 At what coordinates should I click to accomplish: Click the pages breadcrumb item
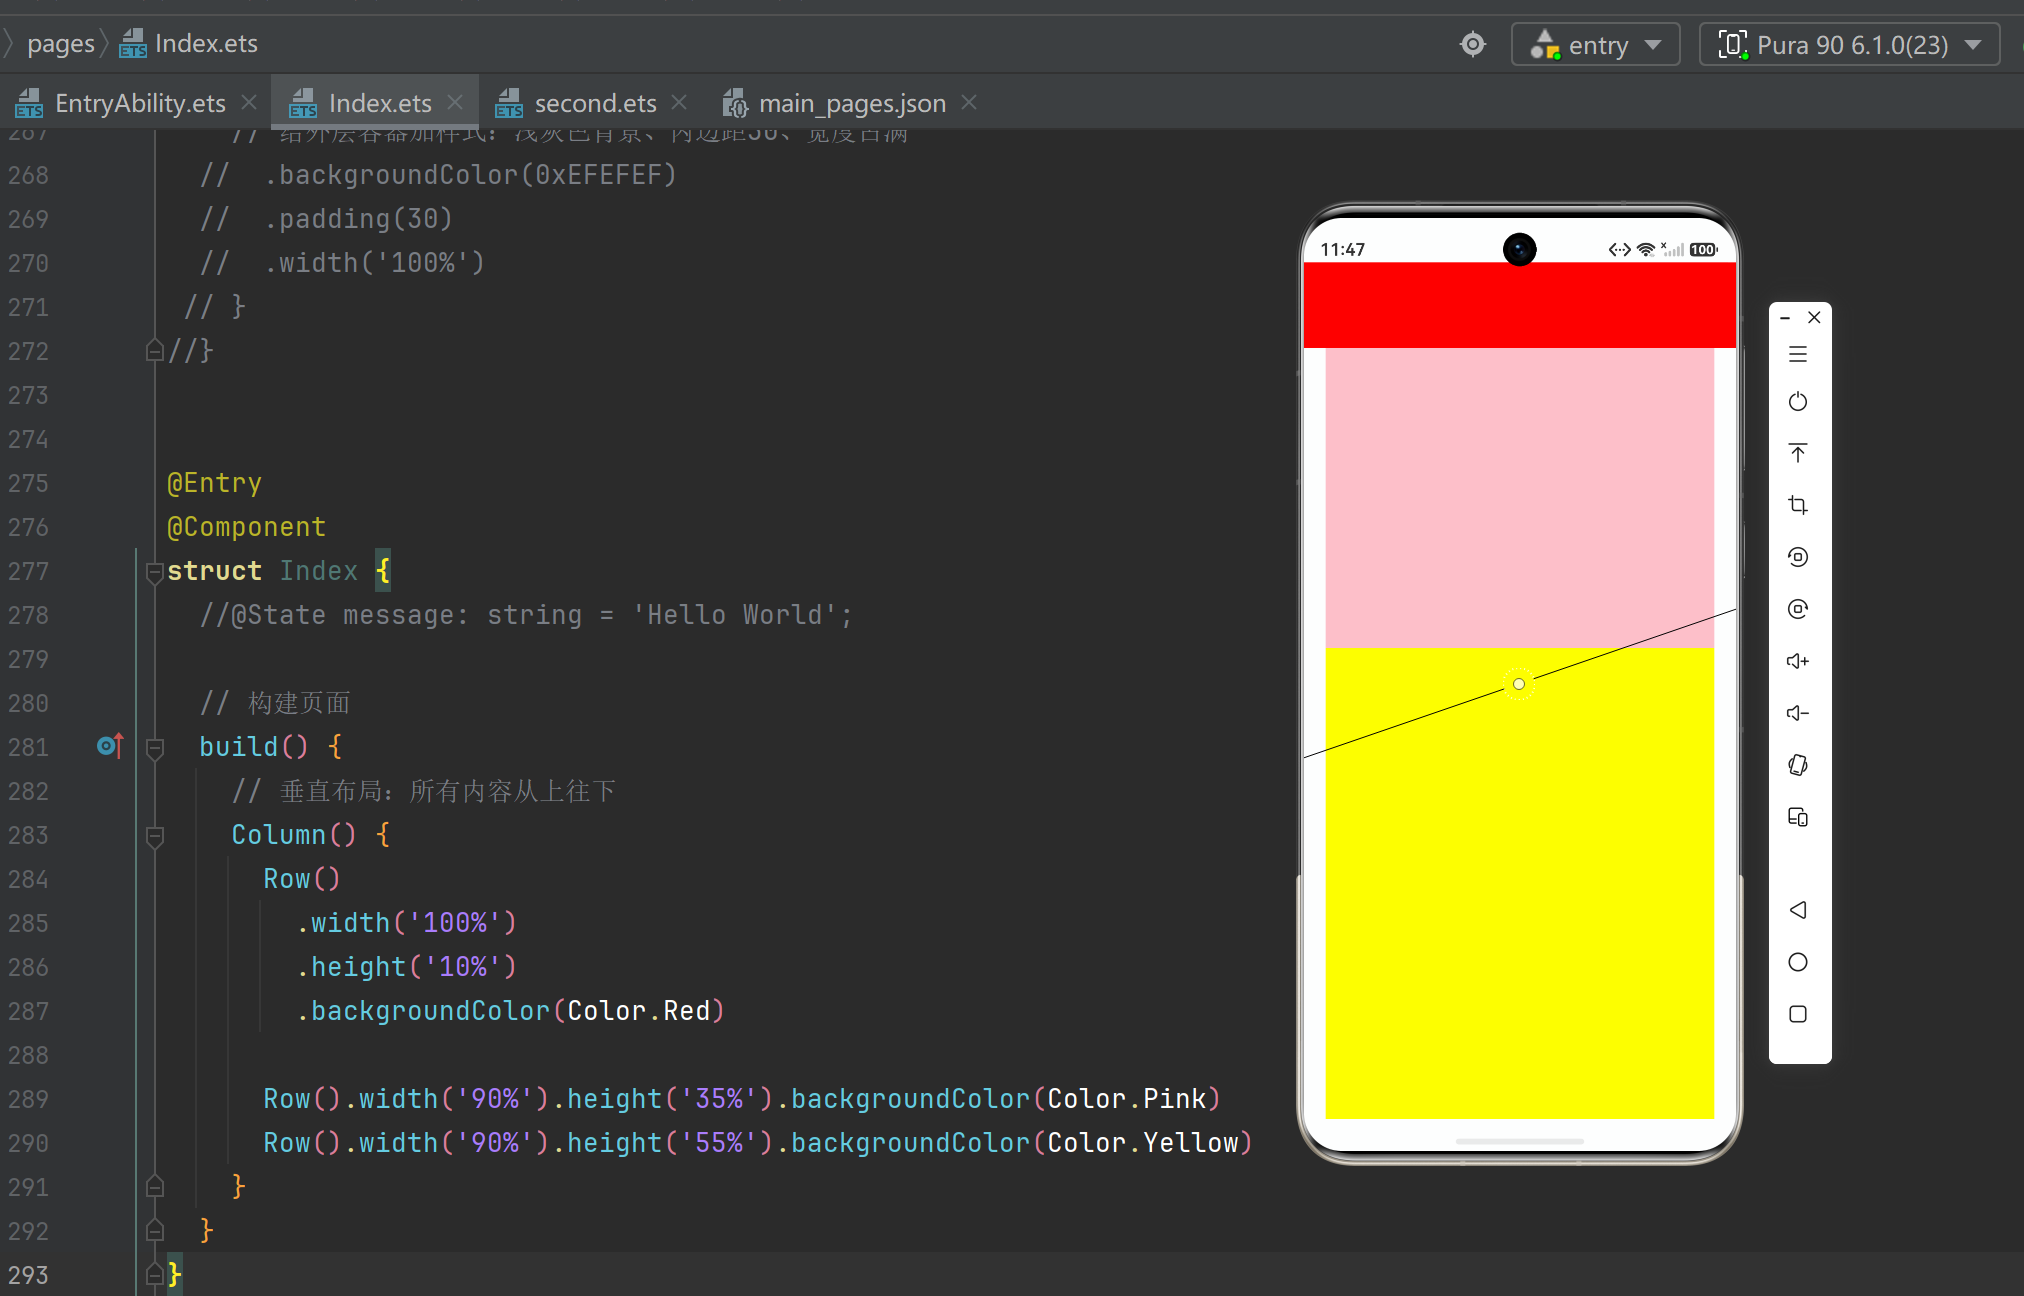pyautogui.click(x=60, y=44)
